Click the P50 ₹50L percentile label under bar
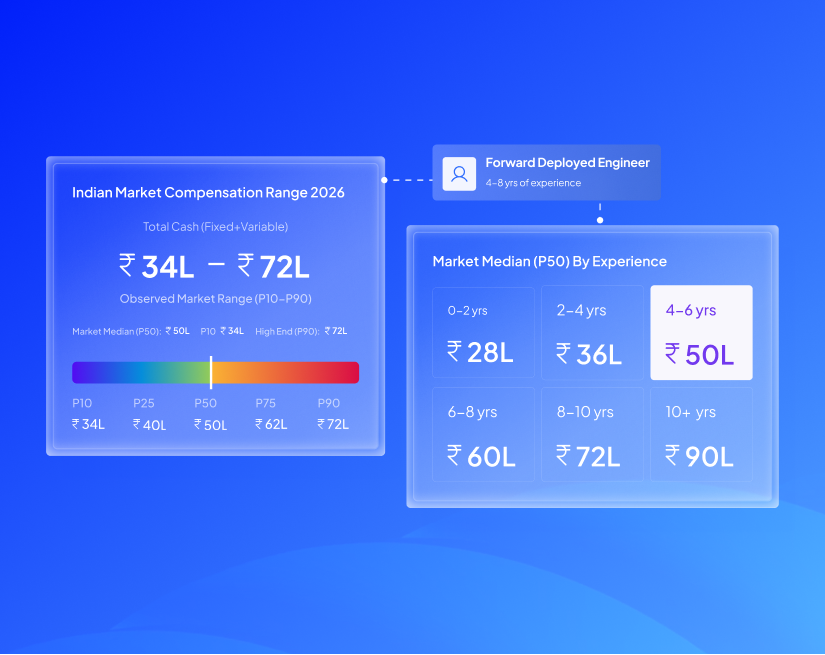825x655 pixels. [210, 414]
